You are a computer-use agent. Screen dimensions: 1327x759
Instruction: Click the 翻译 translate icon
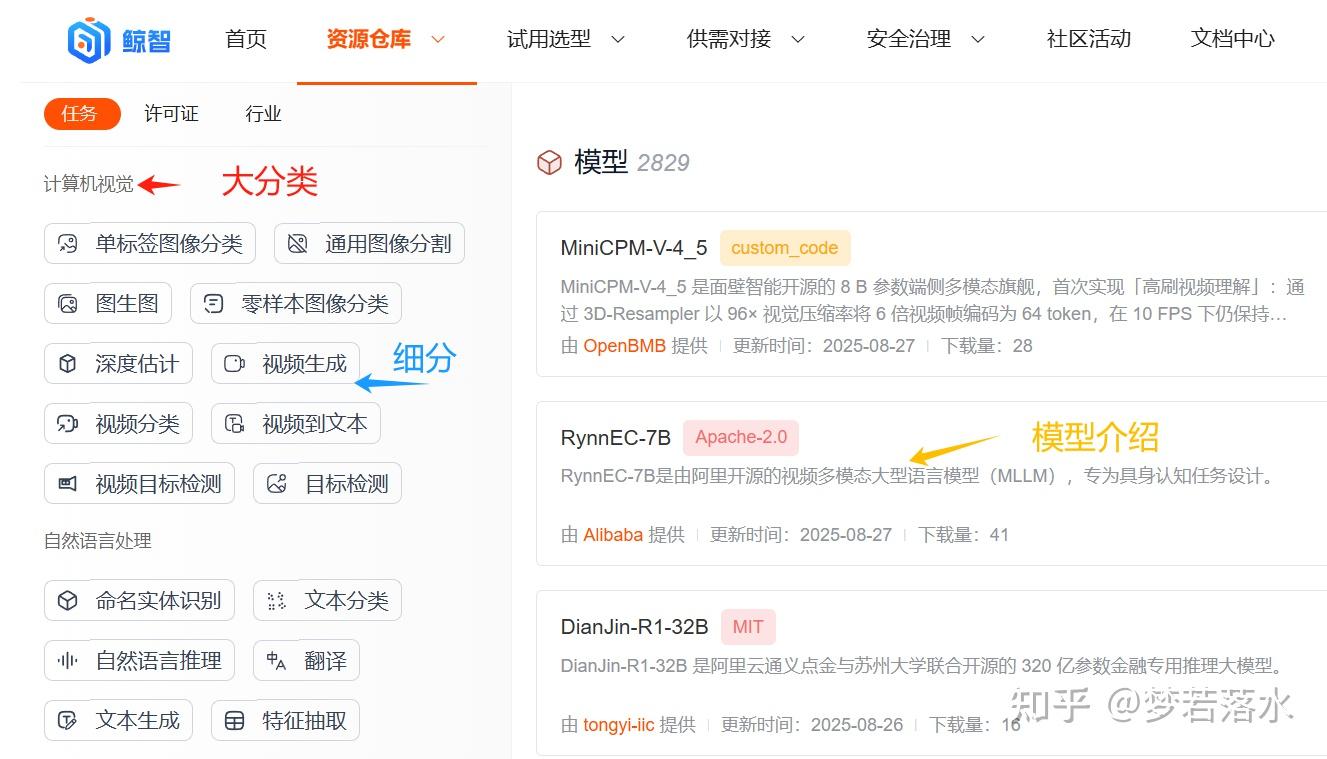[277, 661]
